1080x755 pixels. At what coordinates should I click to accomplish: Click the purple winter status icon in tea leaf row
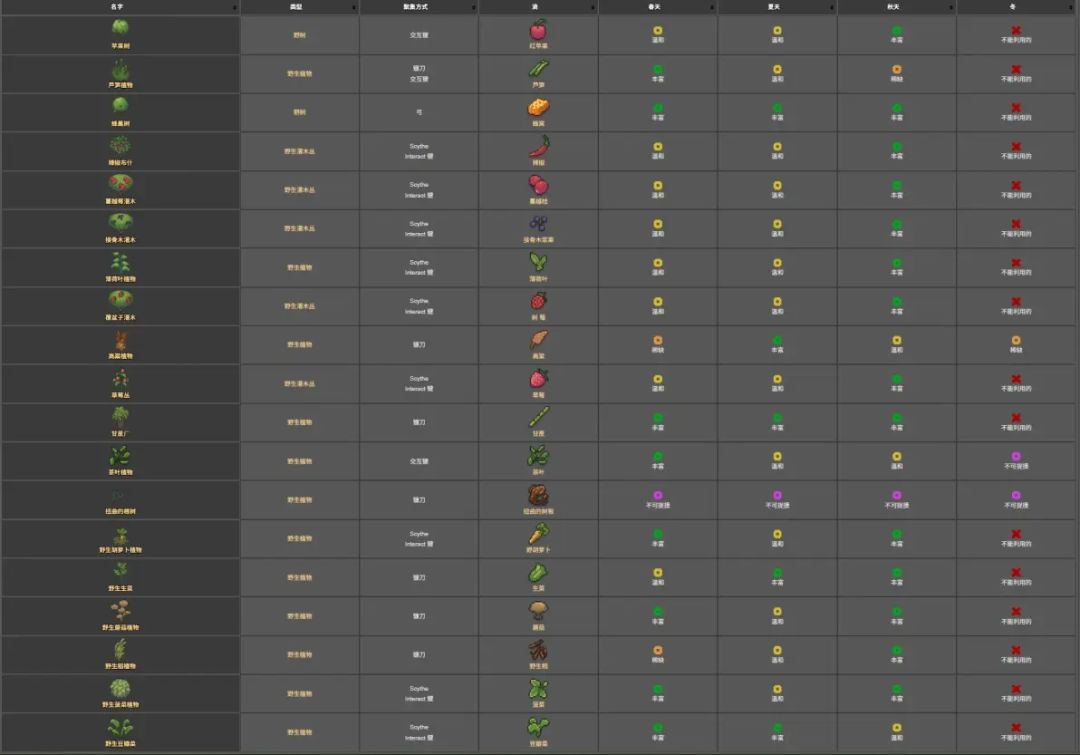tap(1016, 456)
